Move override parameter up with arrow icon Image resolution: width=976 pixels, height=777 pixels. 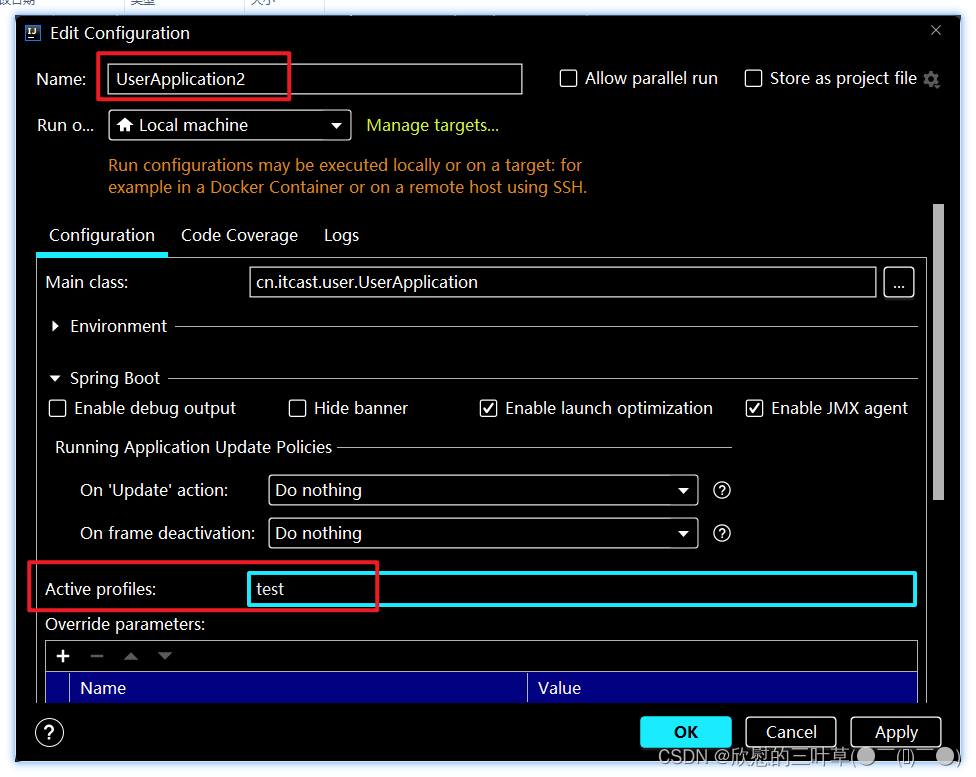coord(131,656)
